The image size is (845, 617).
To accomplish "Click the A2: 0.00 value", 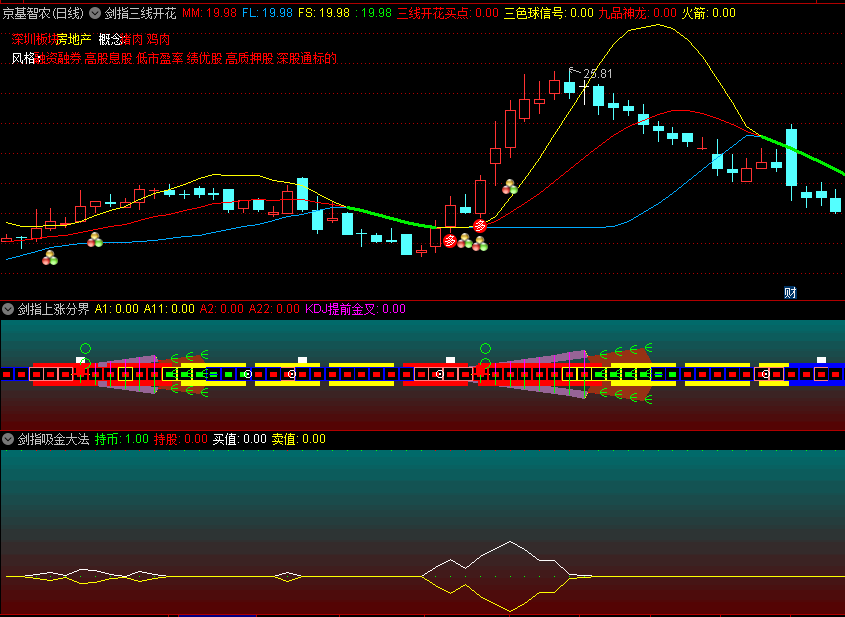I will pos(221,309).
